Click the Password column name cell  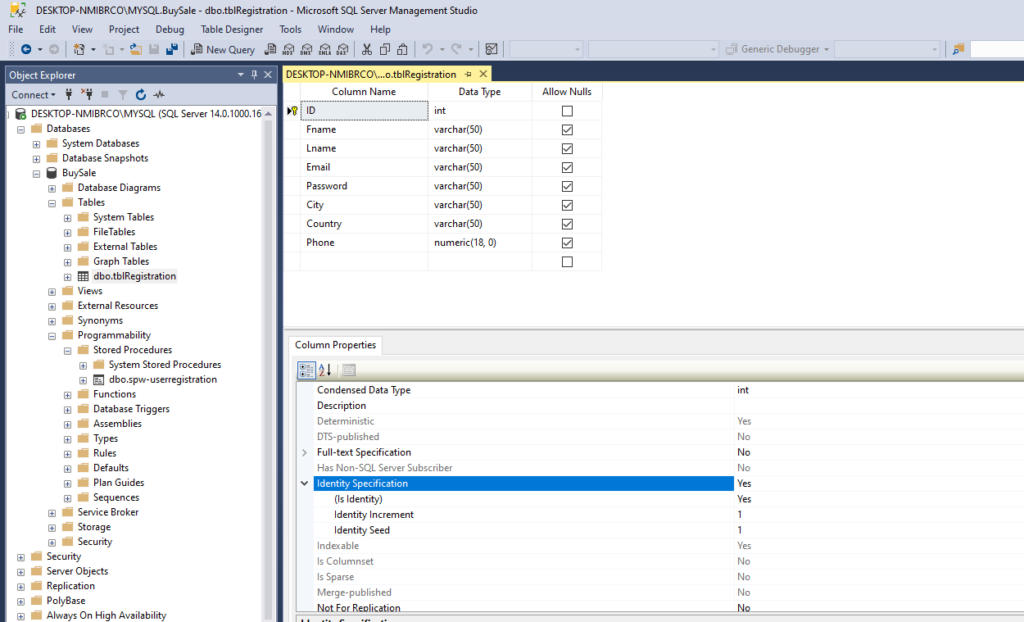click(x=327, y=186)
